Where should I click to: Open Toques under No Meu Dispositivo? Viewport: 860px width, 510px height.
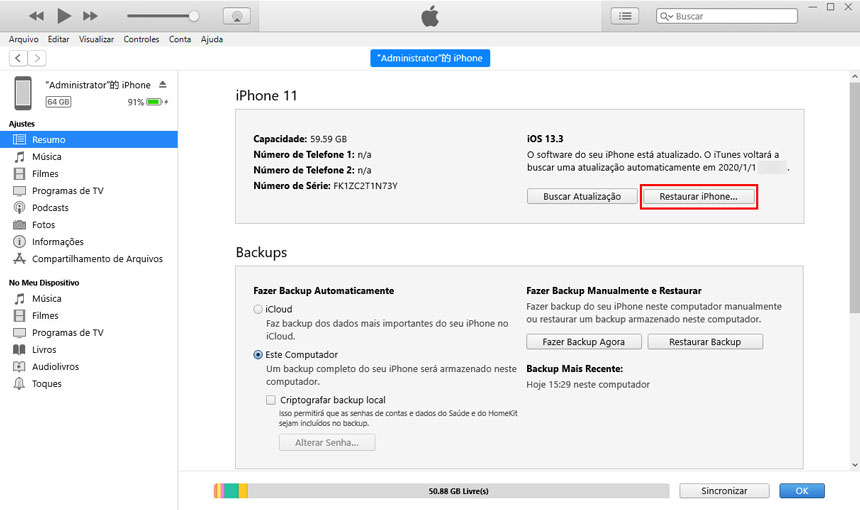(x=46, y=384)
